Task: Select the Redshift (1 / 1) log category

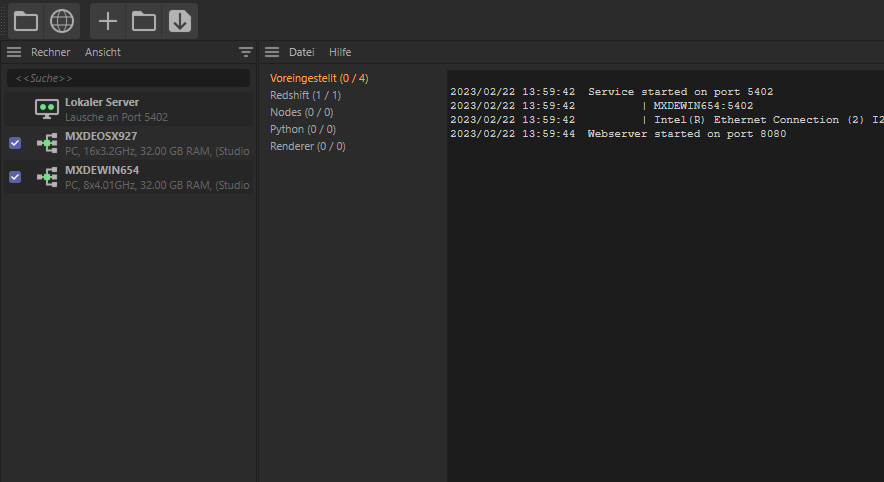Action: click(306, 95)
